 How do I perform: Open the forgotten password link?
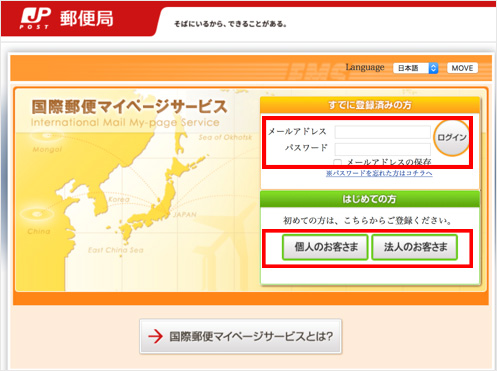379,173
